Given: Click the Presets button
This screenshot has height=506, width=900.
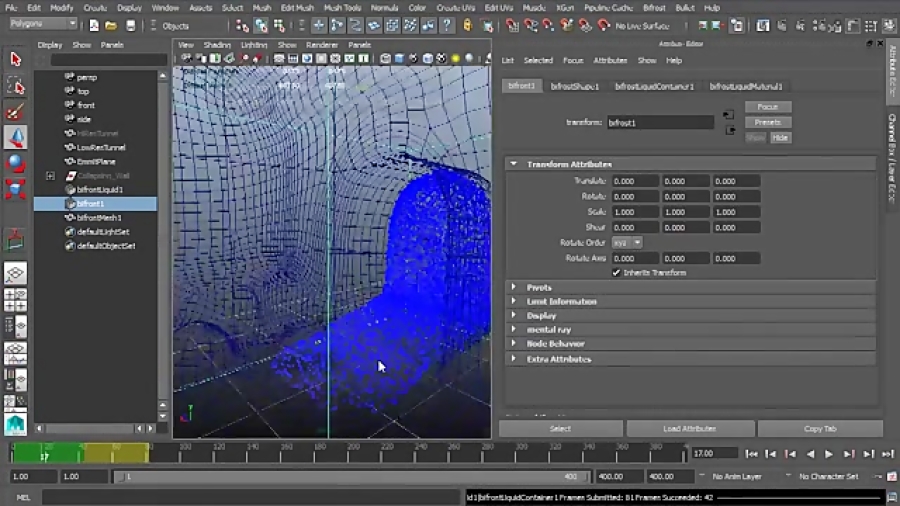Looking at the screenshot, I should 767,122.
